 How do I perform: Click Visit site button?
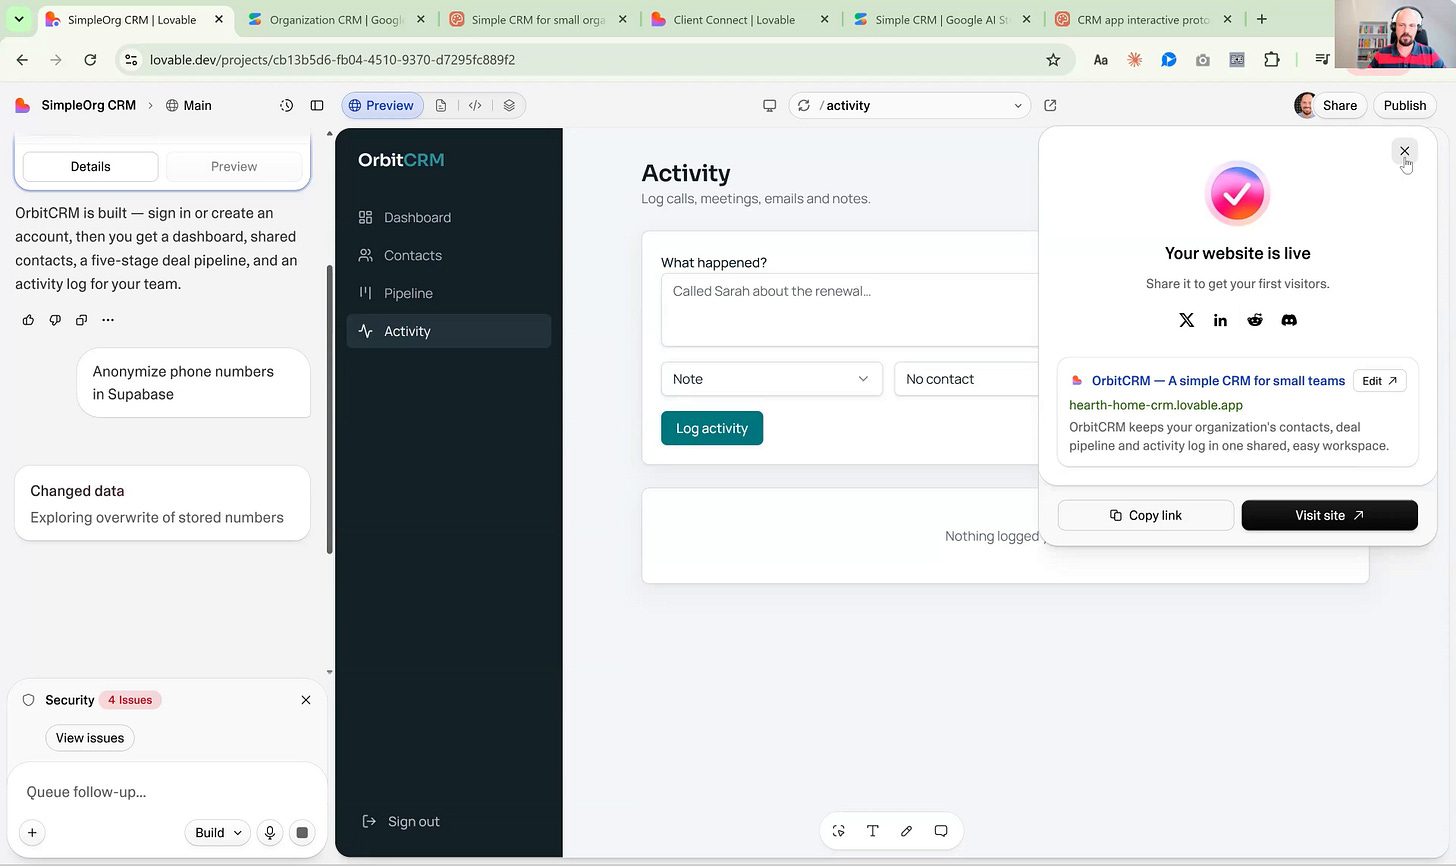(x=1329, y=515)
